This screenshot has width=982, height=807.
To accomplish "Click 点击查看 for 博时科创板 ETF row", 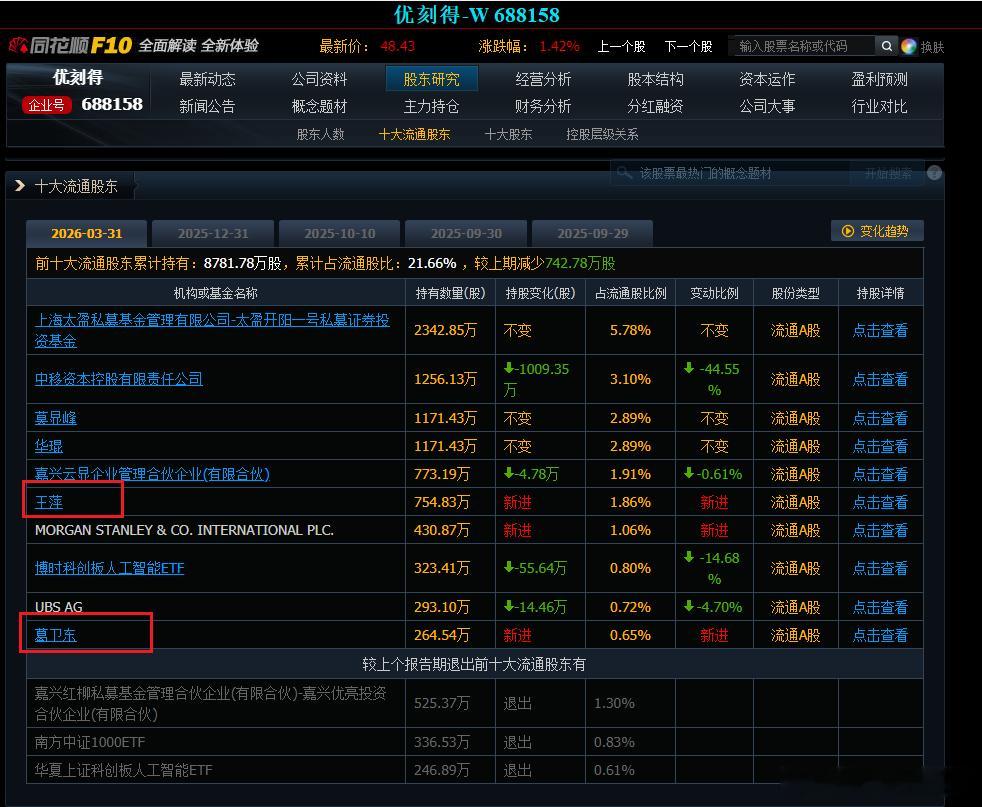I will pyautogui.click(x=880, y=568).
